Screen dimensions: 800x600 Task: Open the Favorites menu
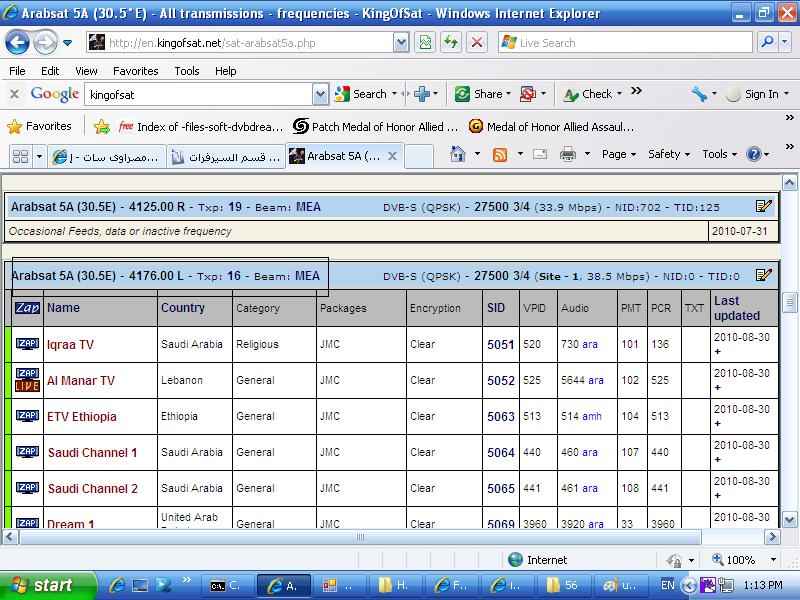point(136,71)
